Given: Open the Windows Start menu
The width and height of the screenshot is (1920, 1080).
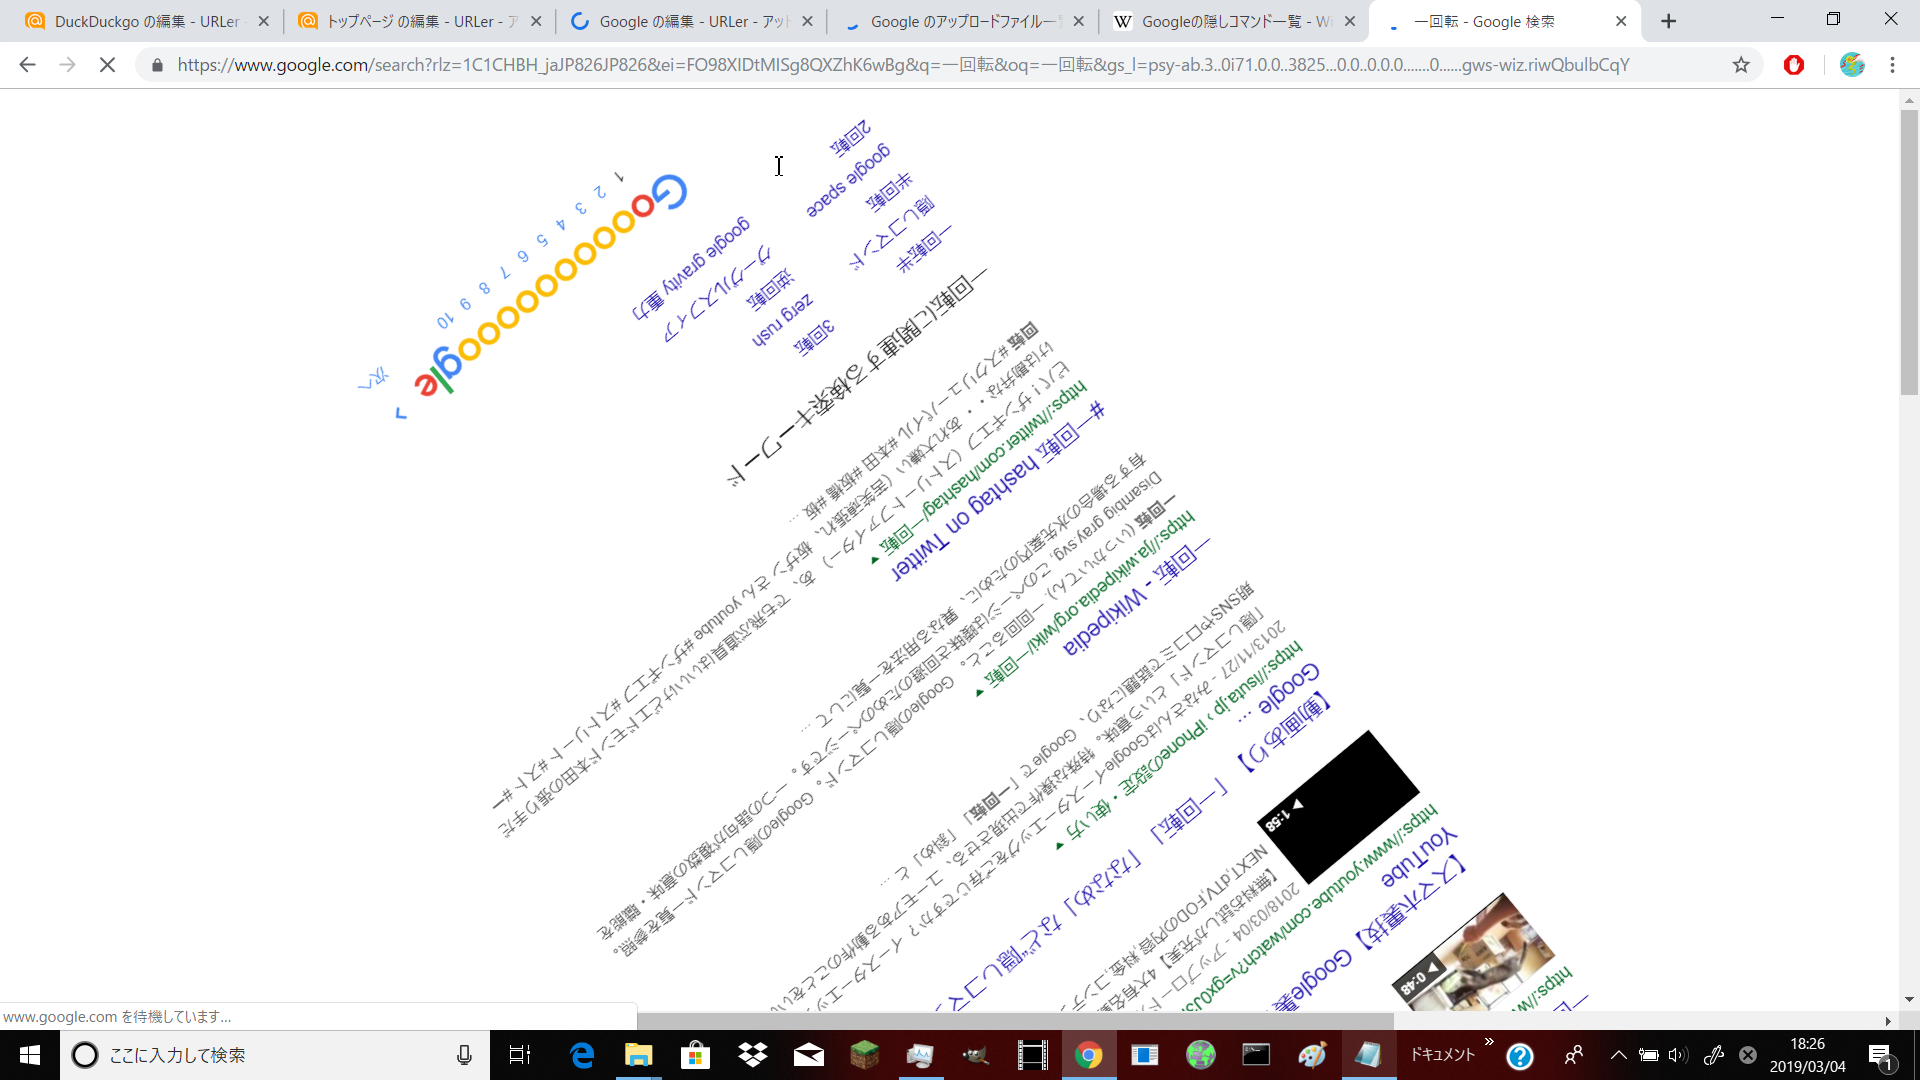Looking at the screenshot, I should pos(30,1055).
